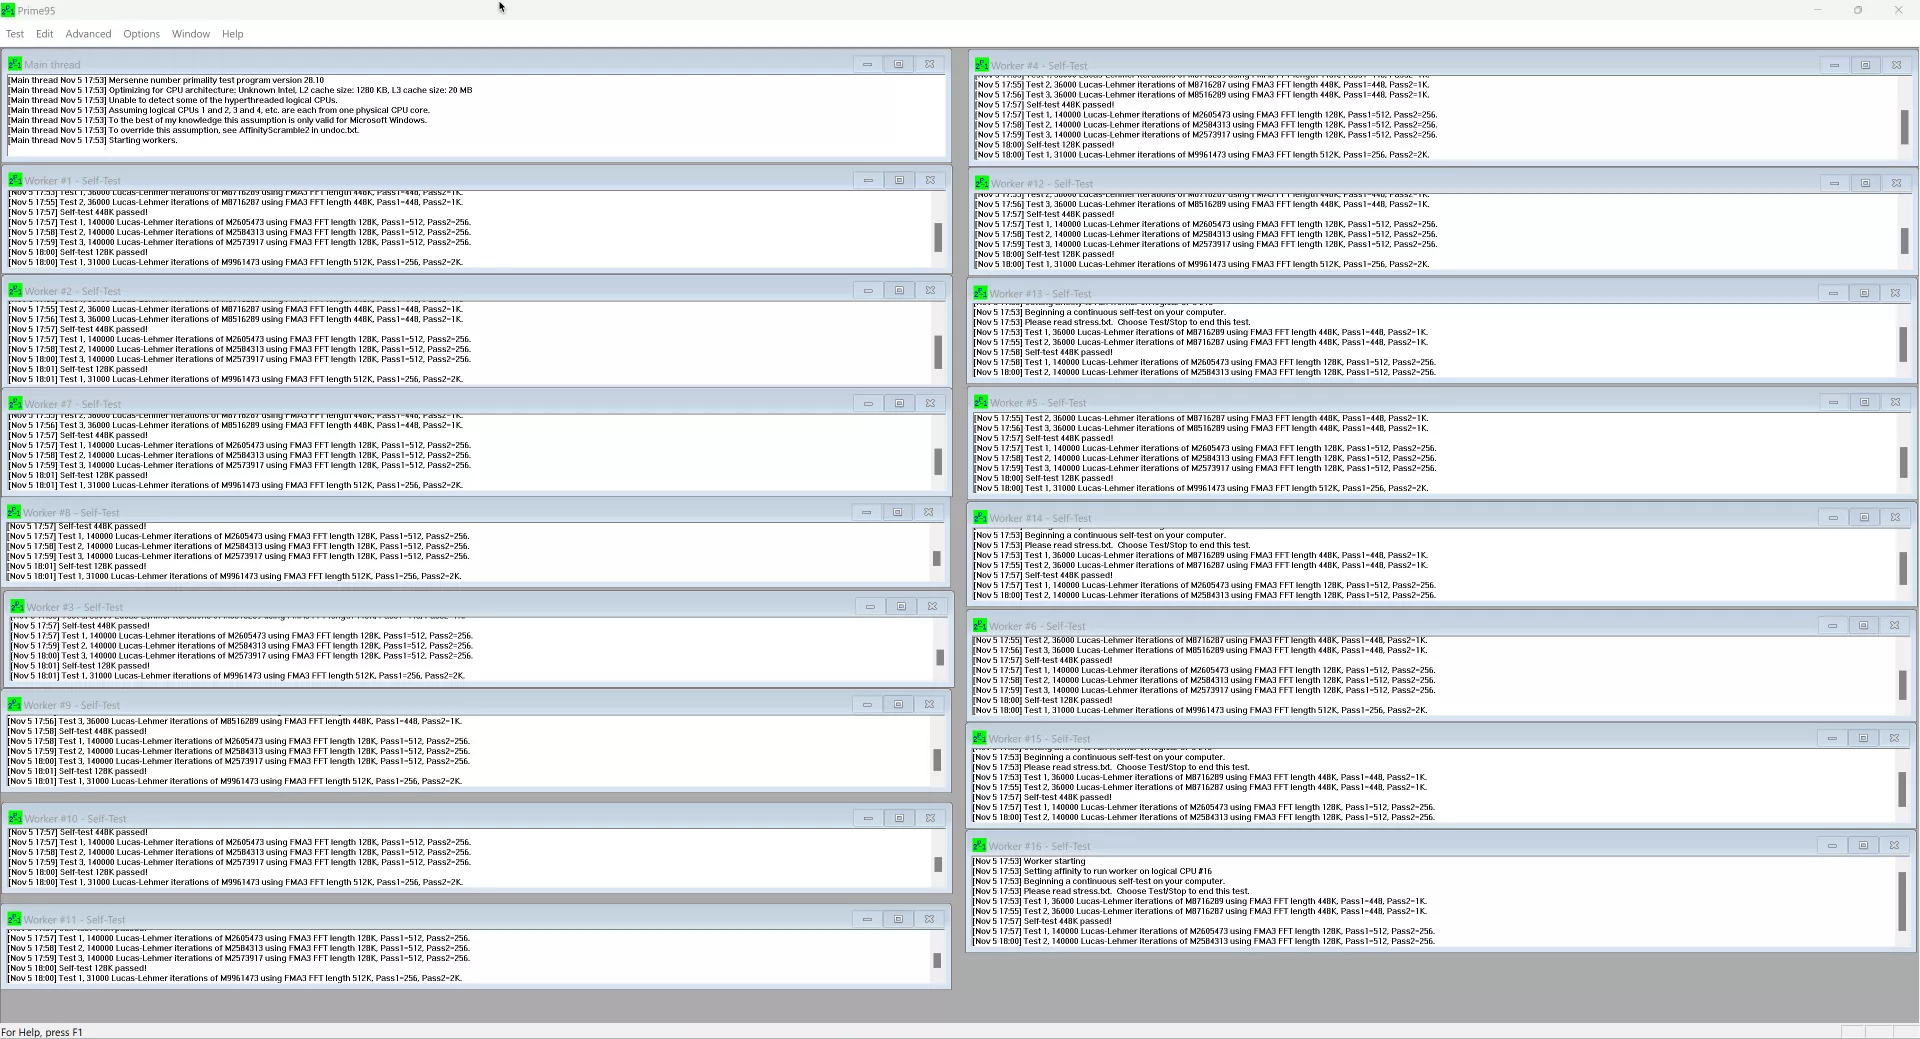Maximize the Worker #14 window
Screen dimensions: 1920x1039
[1864, 517]
